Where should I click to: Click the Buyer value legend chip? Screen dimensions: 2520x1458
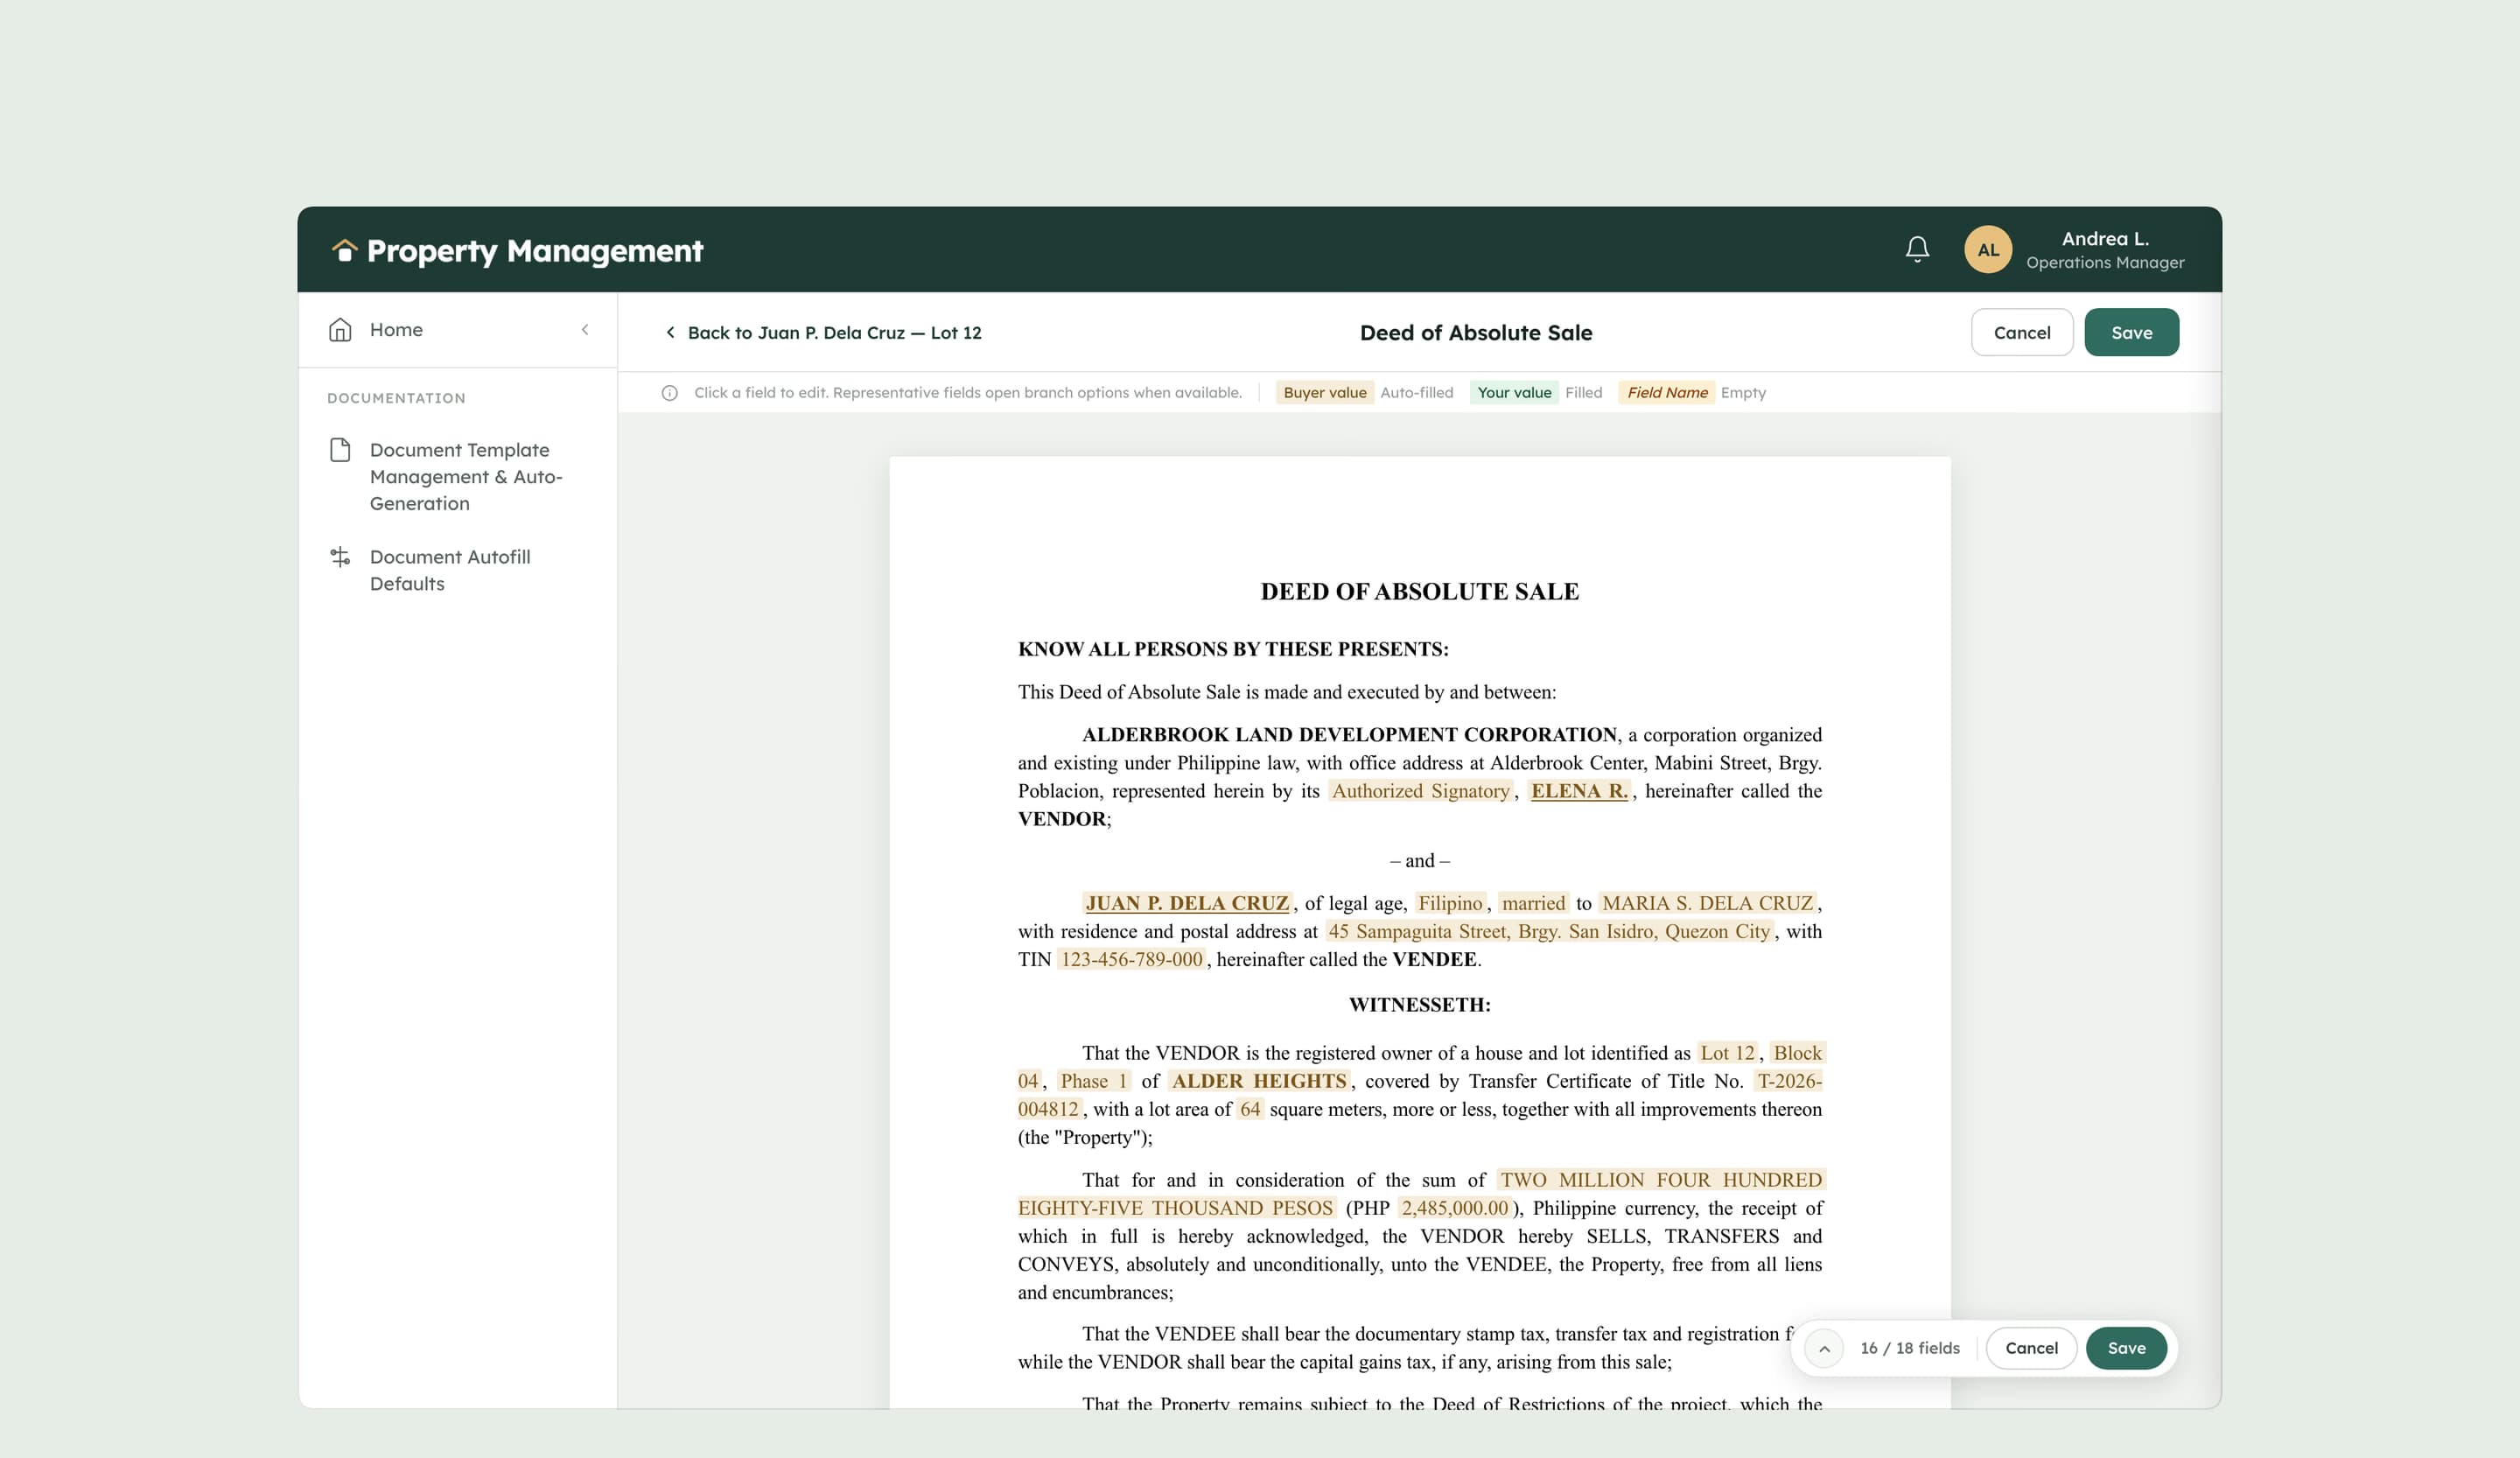pos(1324,393)
